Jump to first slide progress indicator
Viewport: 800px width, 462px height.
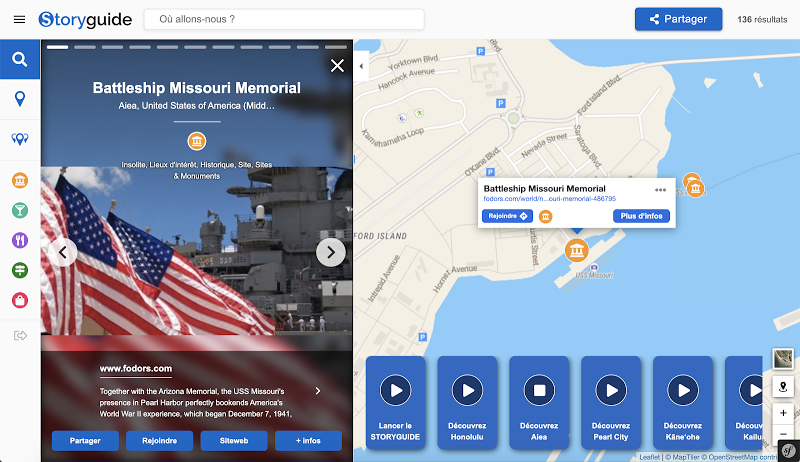(x=58, y=47)
